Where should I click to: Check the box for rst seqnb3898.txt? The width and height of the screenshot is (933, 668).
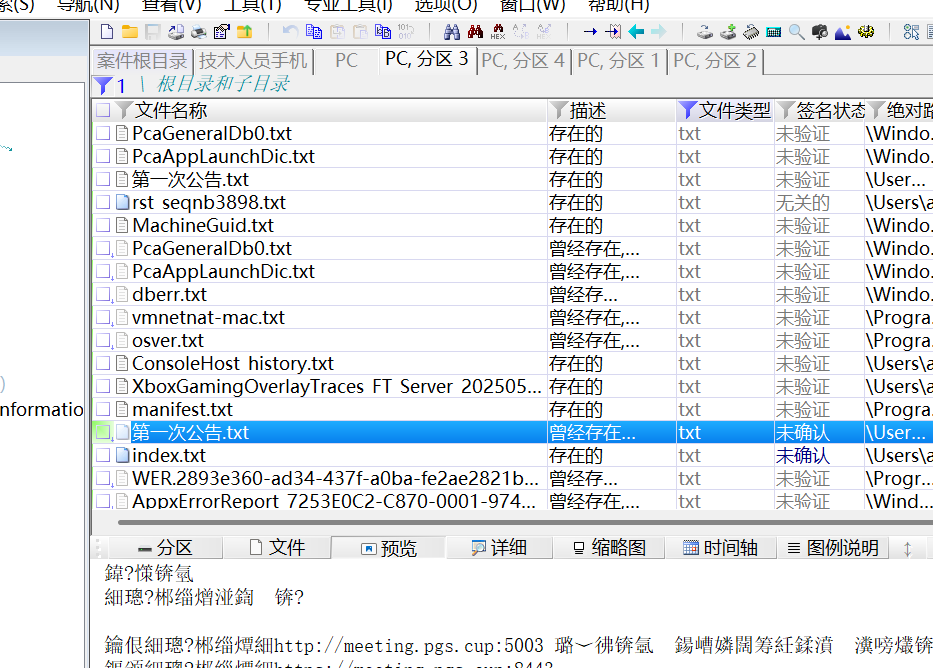(x=103, y=202)
